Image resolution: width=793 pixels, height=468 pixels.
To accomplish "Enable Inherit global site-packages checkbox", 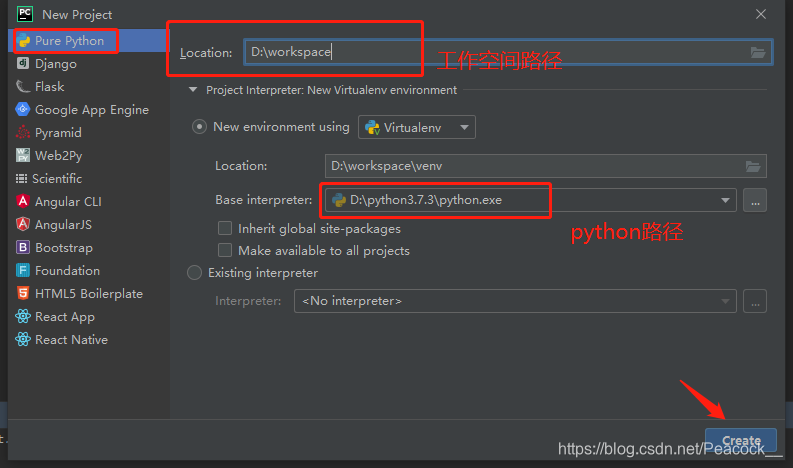I will pyautogui.click(x=225, y=229).
